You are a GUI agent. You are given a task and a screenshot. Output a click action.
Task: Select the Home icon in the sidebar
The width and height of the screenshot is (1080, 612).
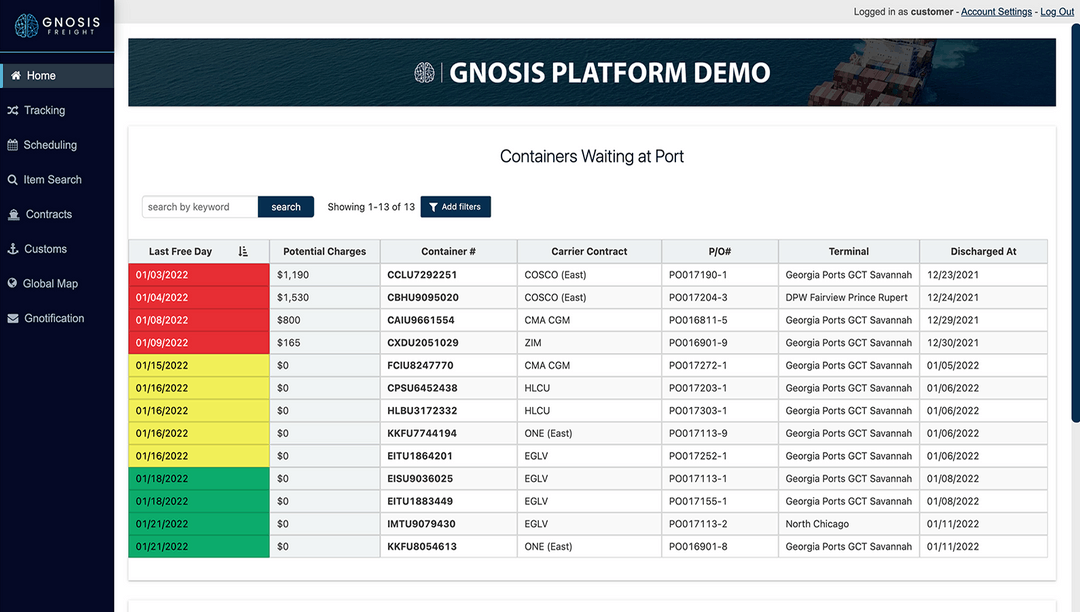pos(15,75)
